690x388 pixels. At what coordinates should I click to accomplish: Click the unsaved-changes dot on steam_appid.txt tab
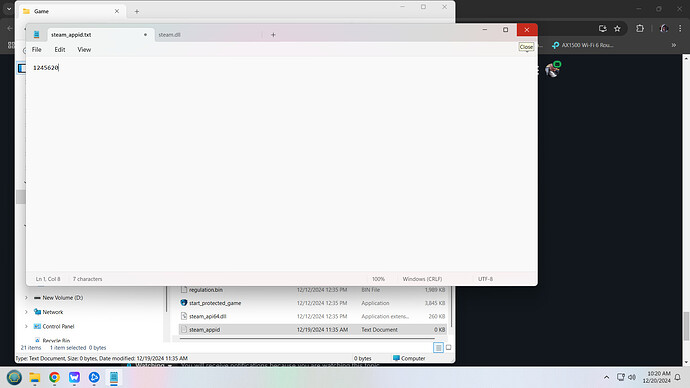(x=145, y=35)
